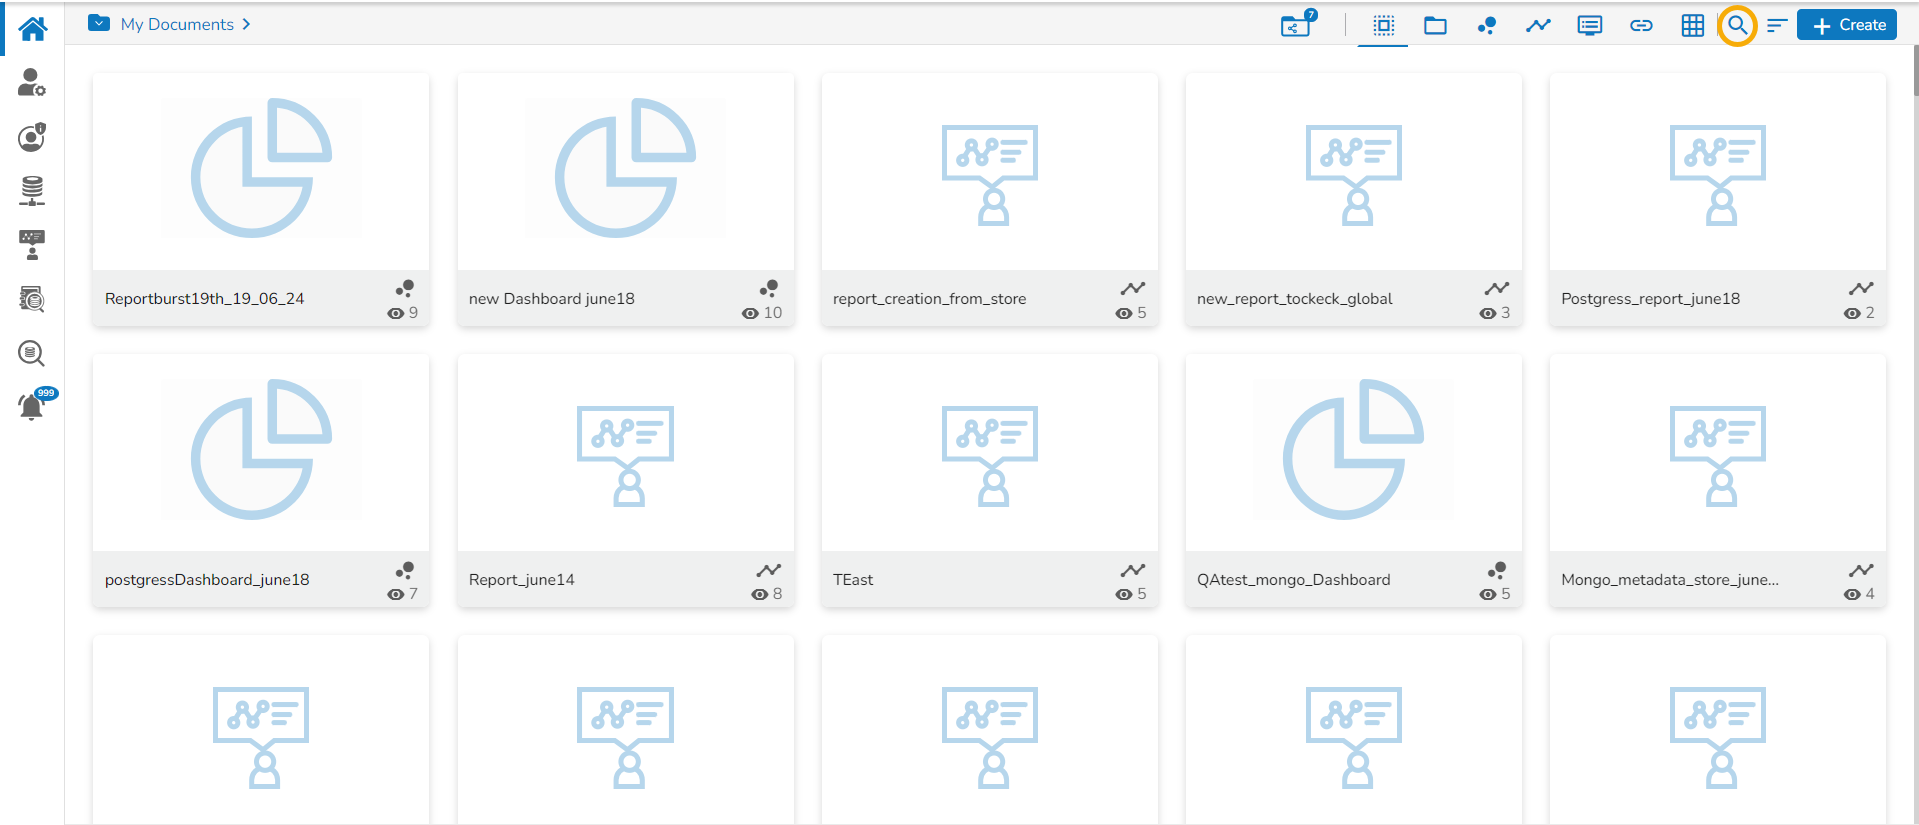Click the home icon in the left sidebar
Viewport: 1919px width, 825px height.
[x=32, y=28]
